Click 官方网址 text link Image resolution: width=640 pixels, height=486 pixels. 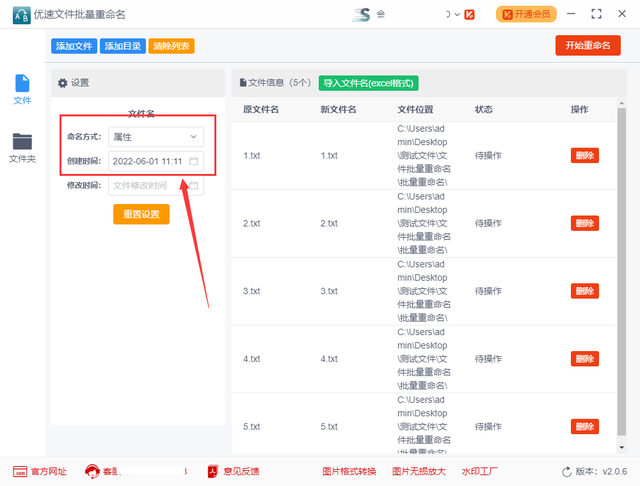pos(49,472)
